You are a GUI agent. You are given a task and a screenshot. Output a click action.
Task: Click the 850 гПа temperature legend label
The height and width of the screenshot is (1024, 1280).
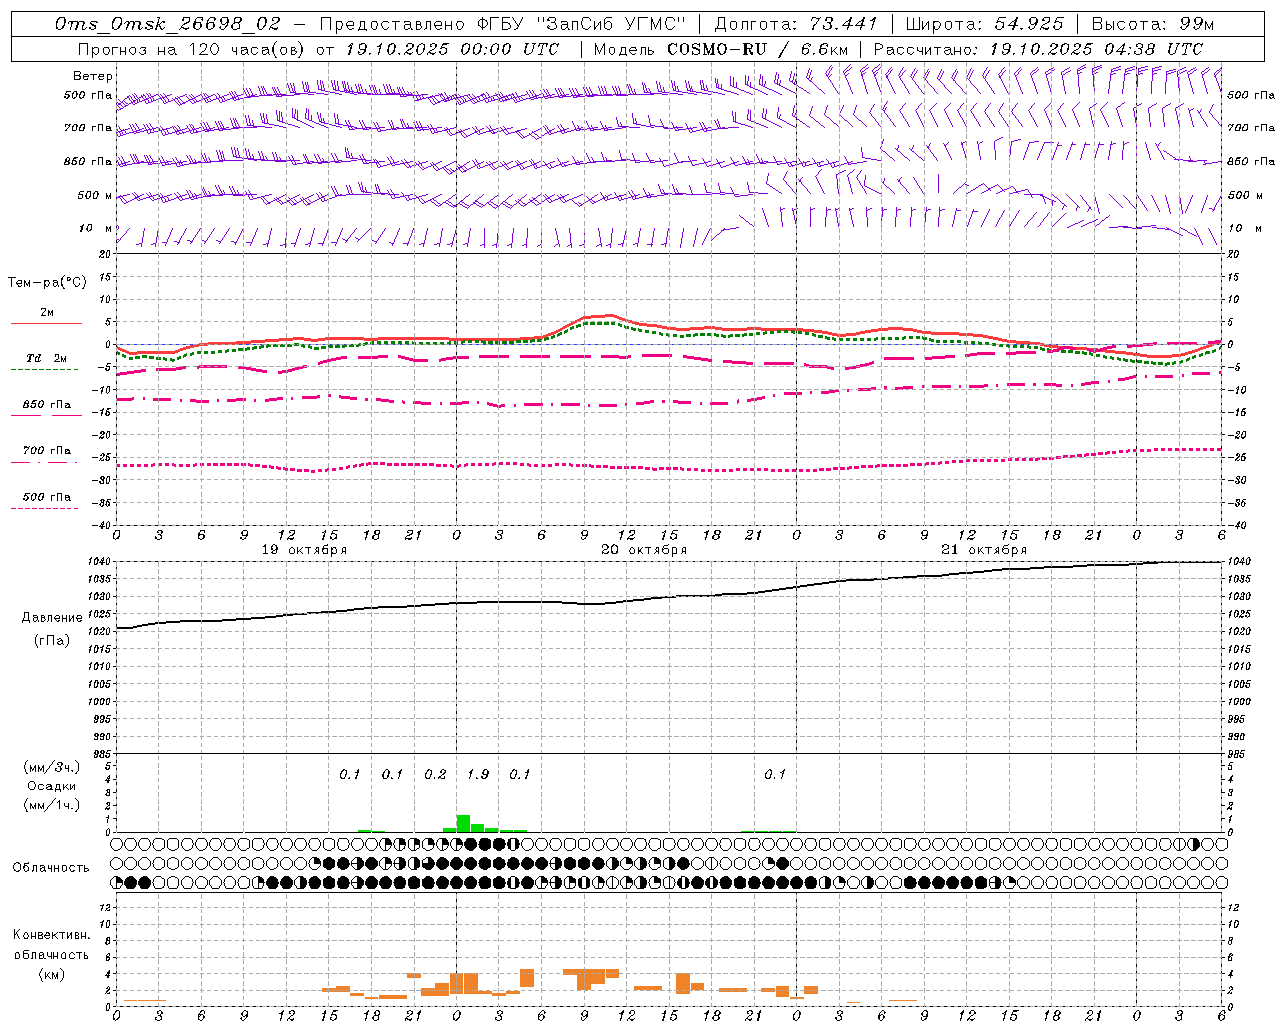pos(47,405)
